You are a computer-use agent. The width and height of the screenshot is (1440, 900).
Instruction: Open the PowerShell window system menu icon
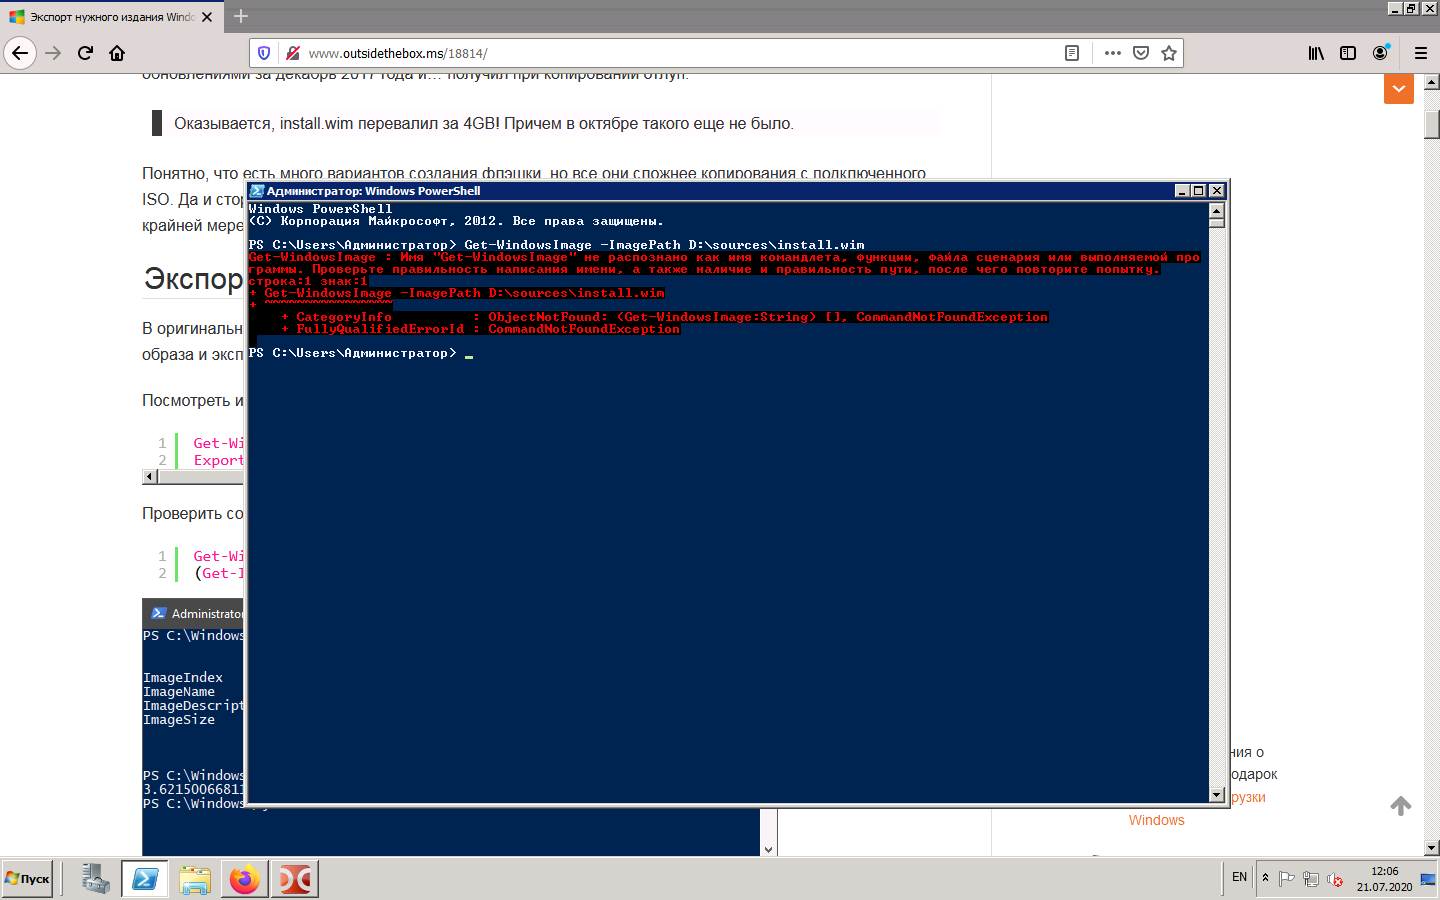coord(257,191)
